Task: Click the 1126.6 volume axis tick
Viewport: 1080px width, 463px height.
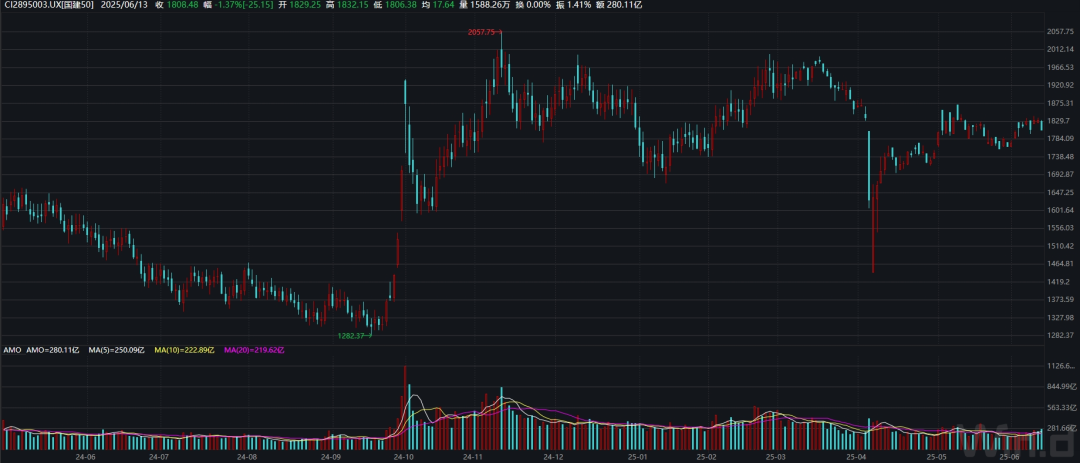Action: point(1058,366)
